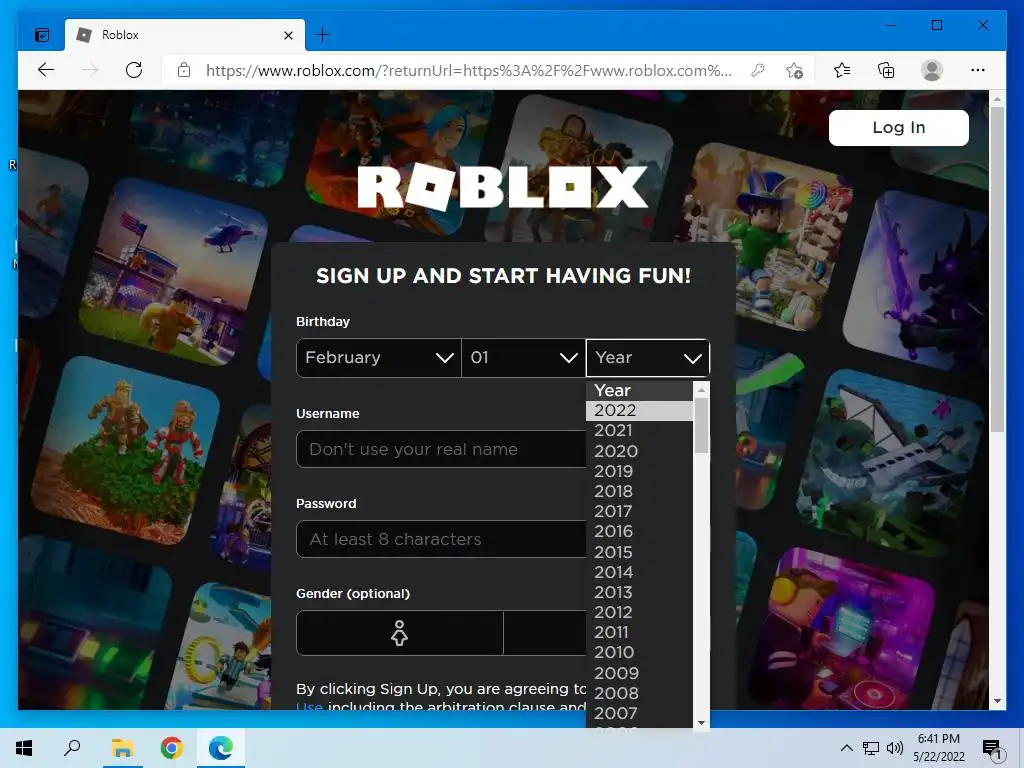Select the female gender icon
This screenshot has width=1024, height=768.
click(399, 633)
